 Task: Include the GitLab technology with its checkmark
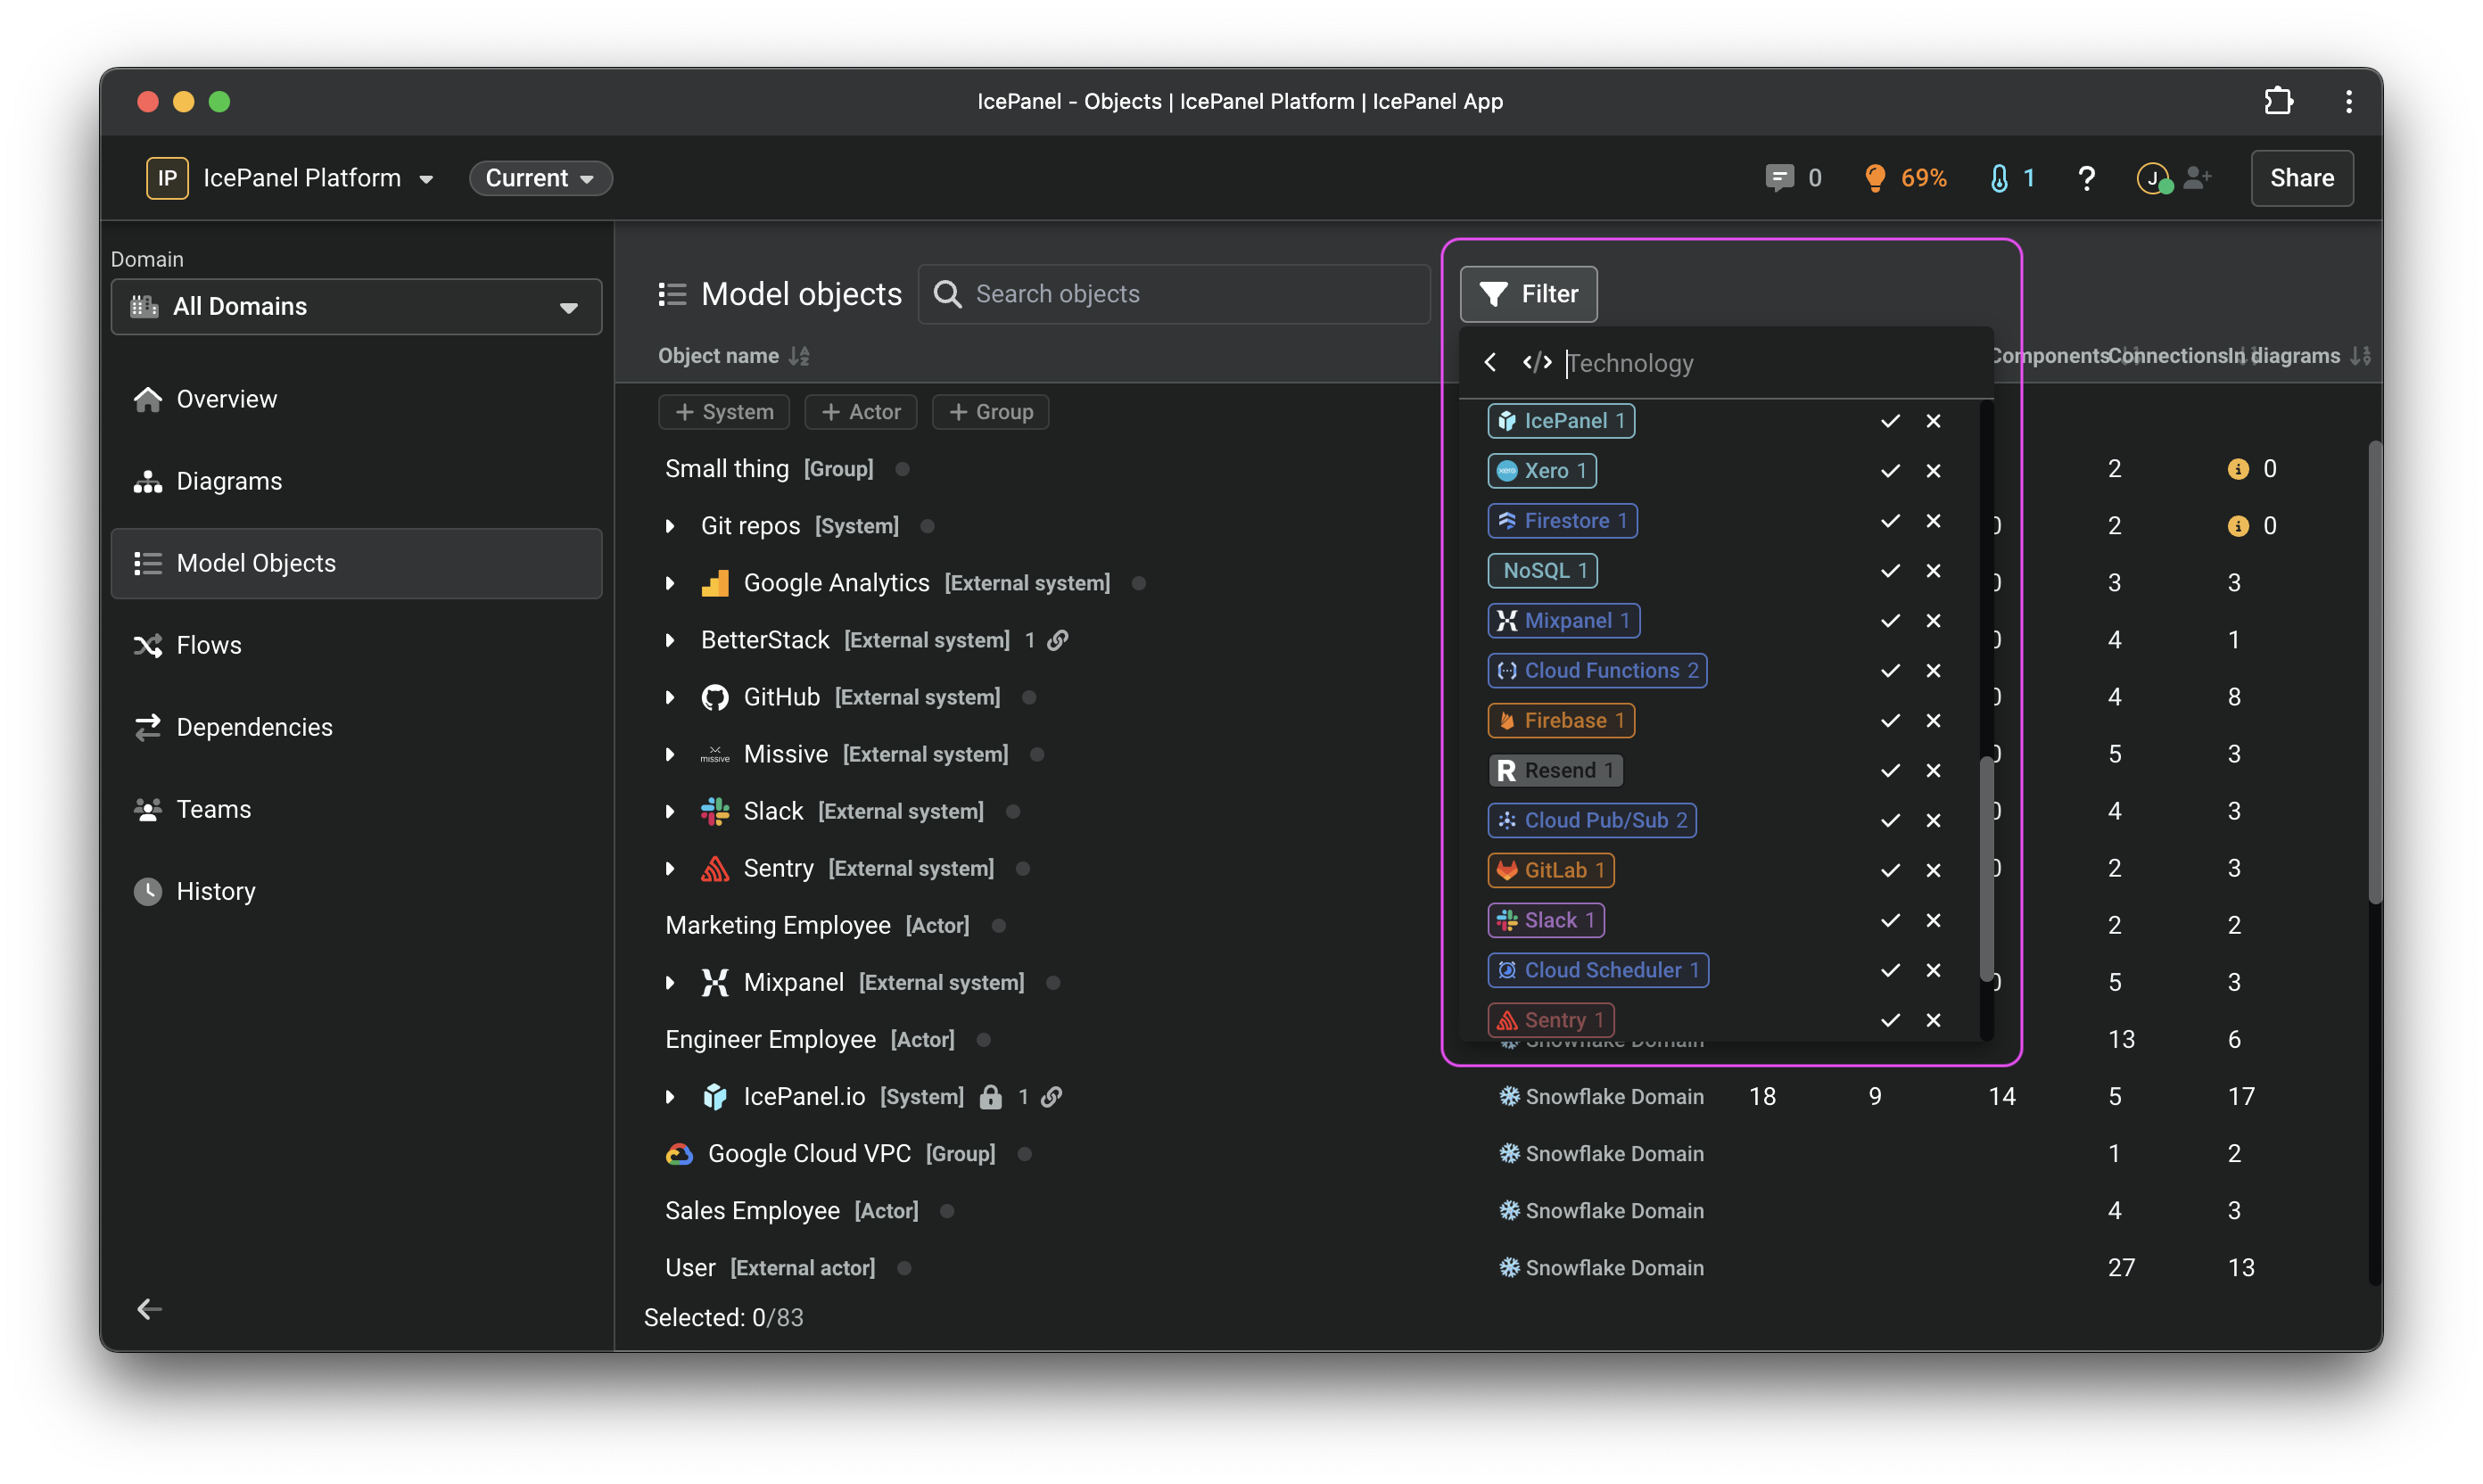pos(1889,870)
